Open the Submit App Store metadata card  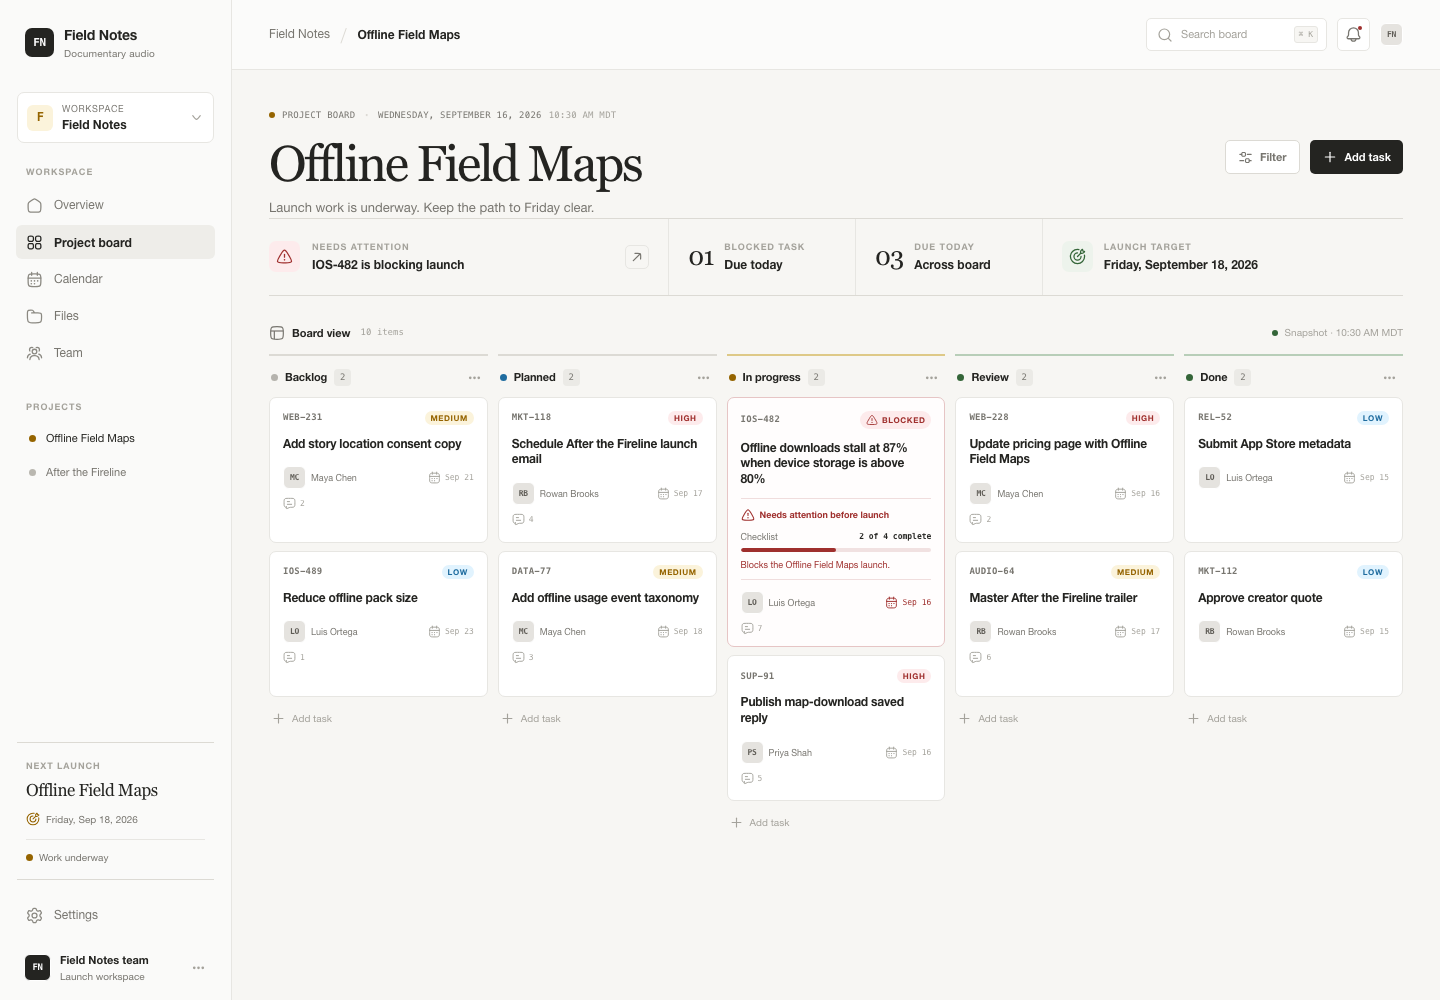click(x=1293, y=470)
